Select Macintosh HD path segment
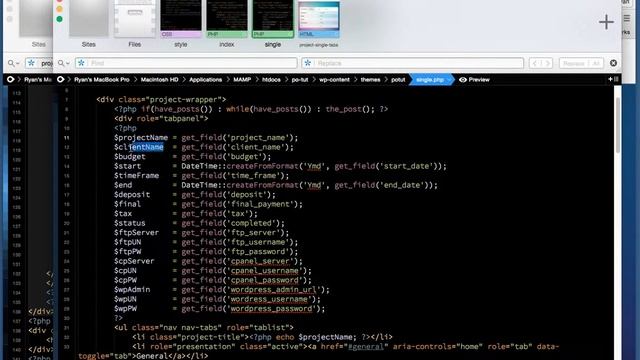 click(160, 80)
